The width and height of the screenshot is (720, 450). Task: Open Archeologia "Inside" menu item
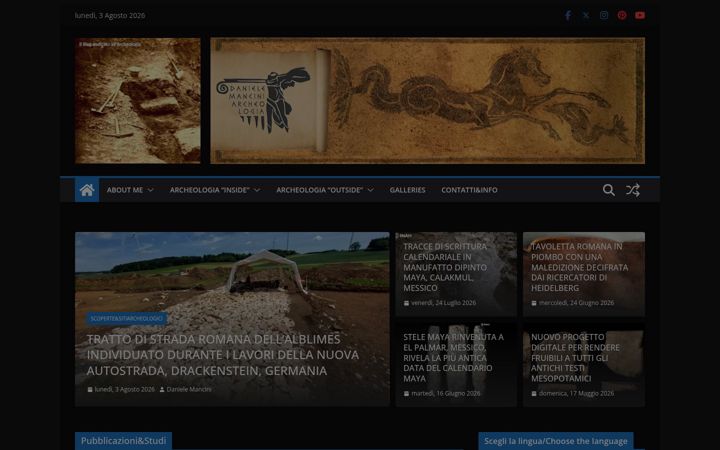point(209,190)
